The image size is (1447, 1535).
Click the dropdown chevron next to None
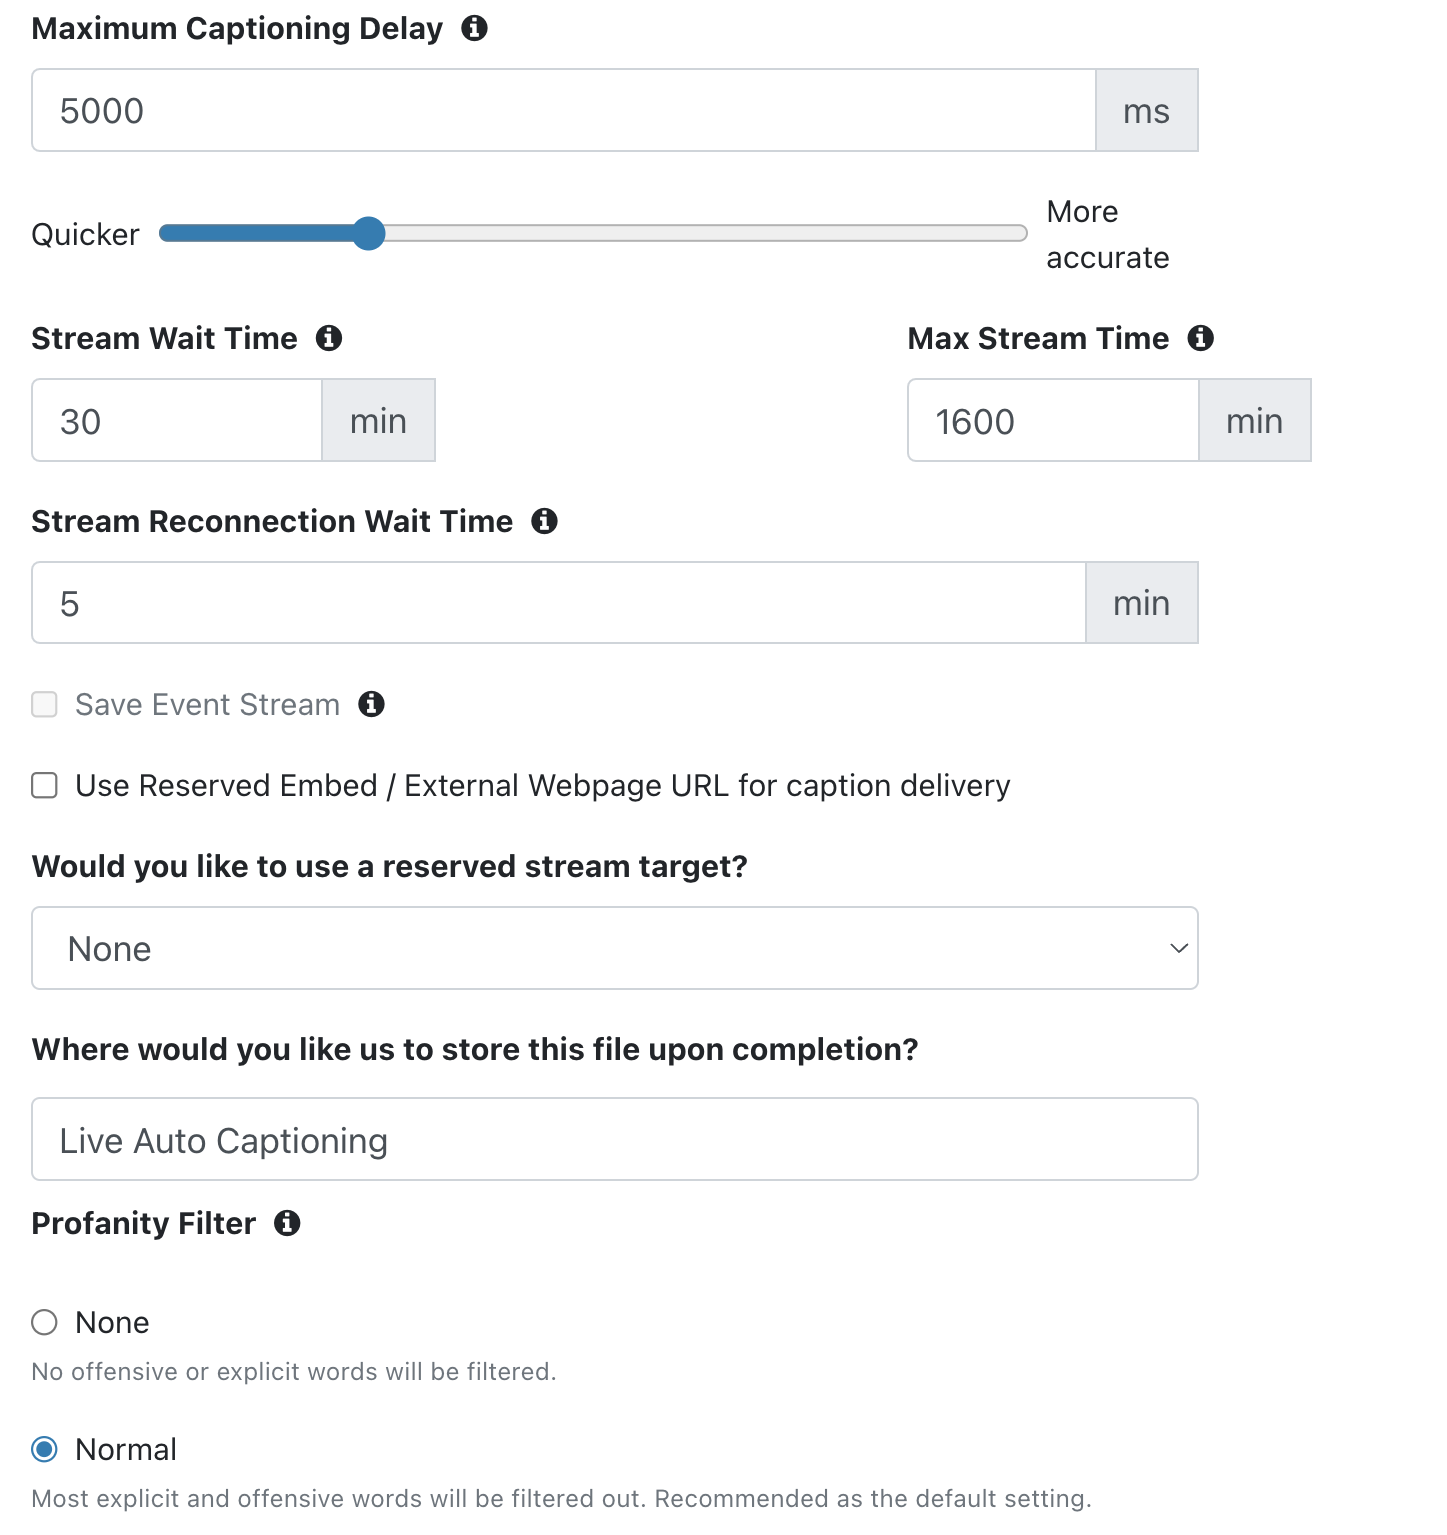click(x=1179, y=948)
